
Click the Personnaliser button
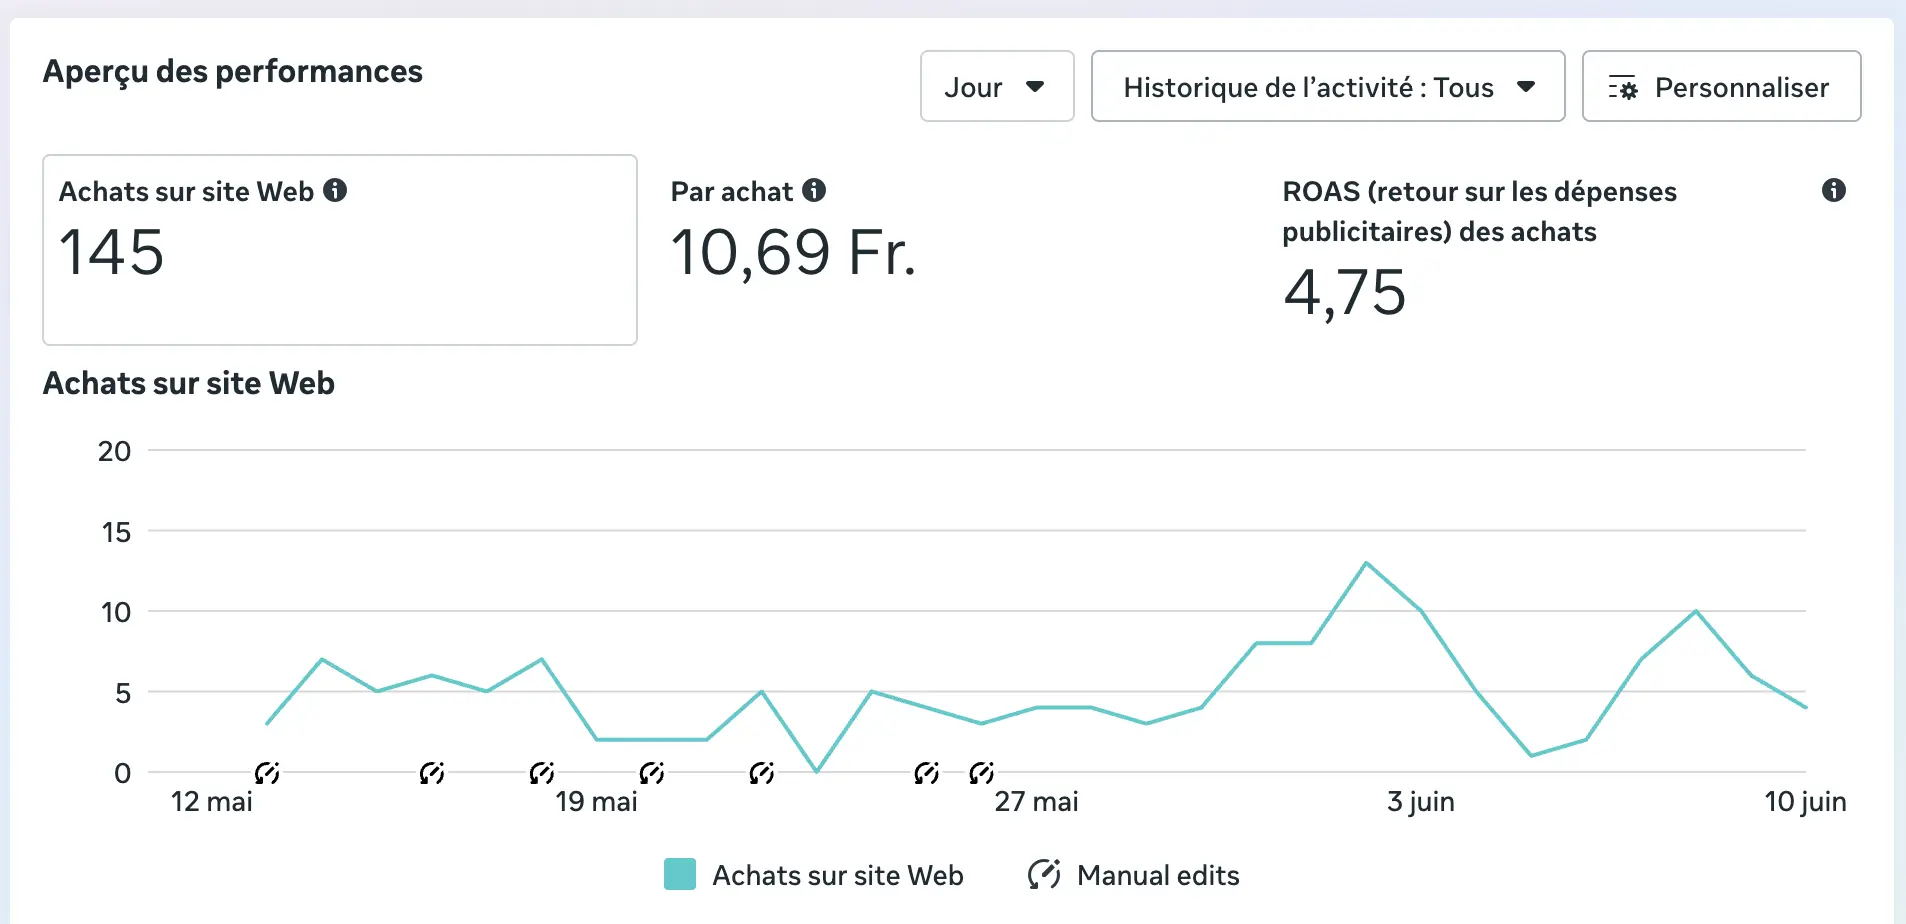tap(1721, 87)
